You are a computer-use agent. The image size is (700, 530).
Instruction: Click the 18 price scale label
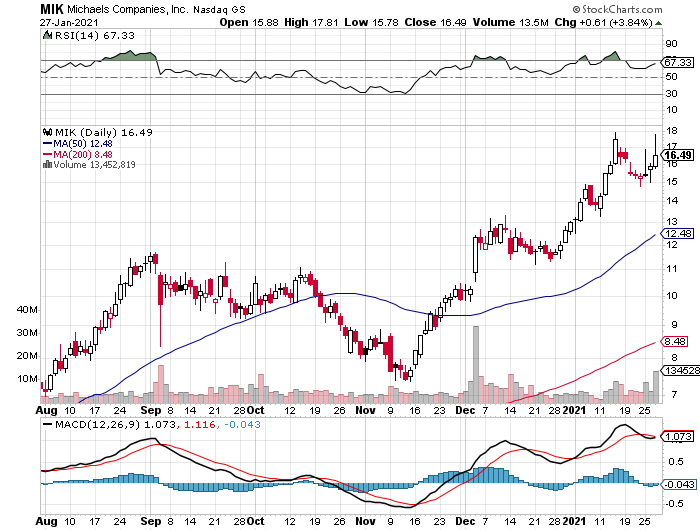[671, 131]
